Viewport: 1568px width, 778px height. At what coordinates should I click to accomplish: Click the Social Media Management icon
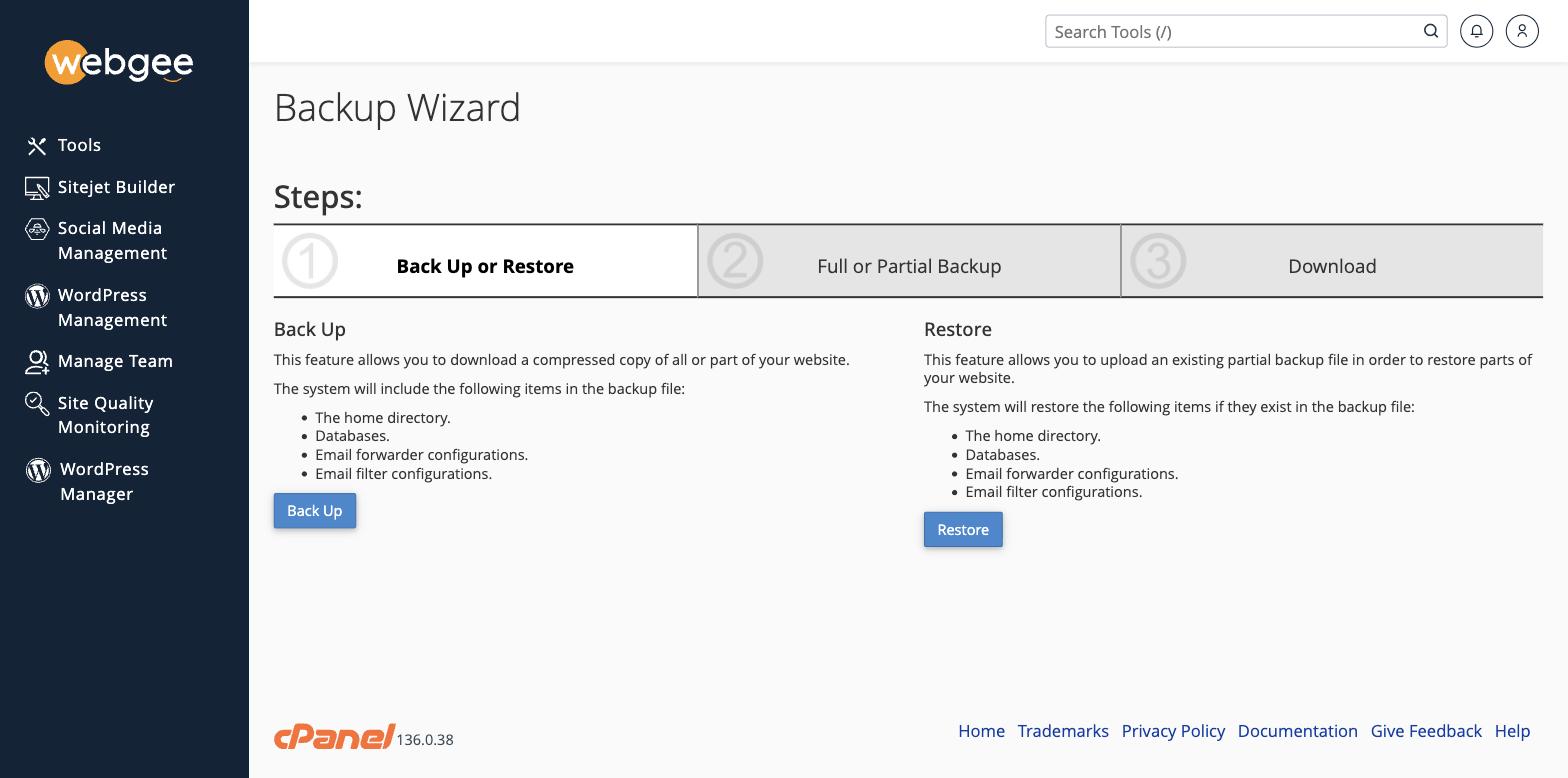37,229
